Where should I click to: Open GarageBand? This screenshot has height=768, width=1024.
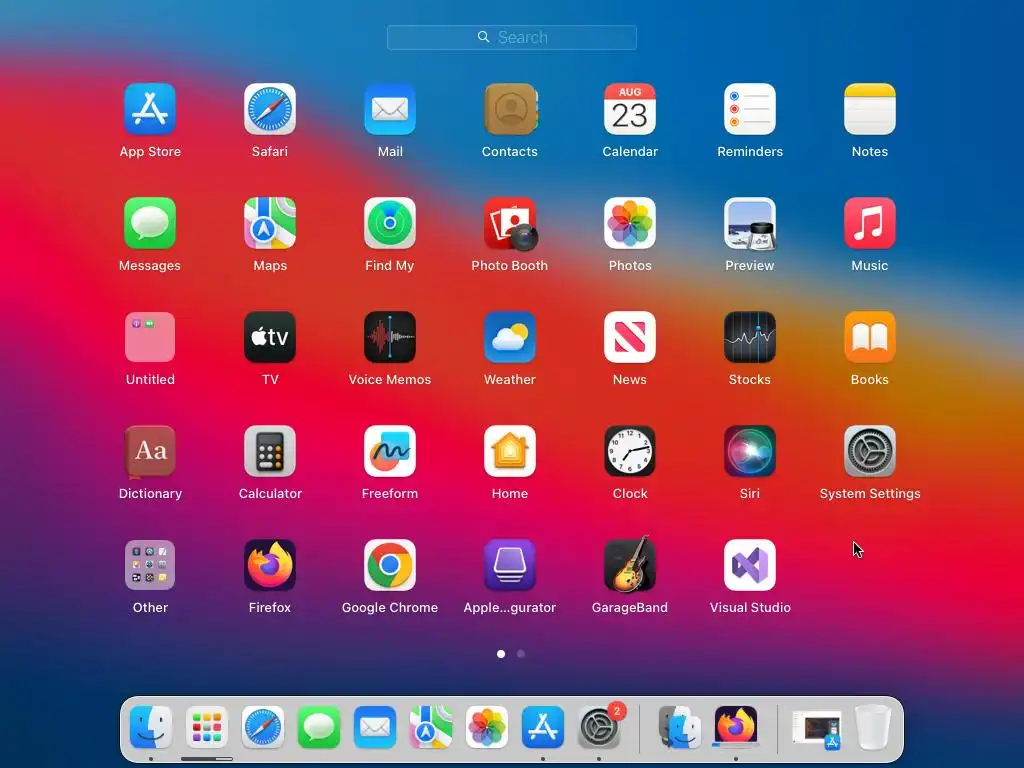pyautogui.click(x=630, y=564)
